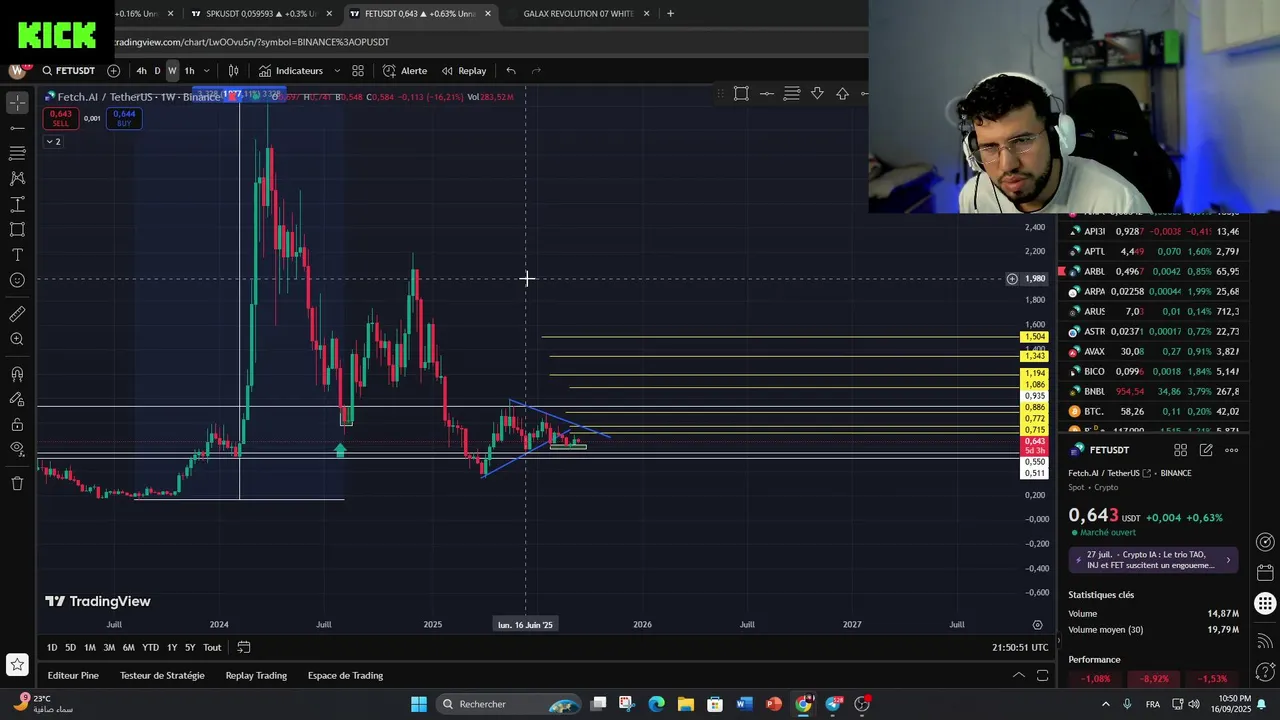Expand the collapsed indicators legend '2'
This screenshot has width=1280, height=720.
pos(53,142)
